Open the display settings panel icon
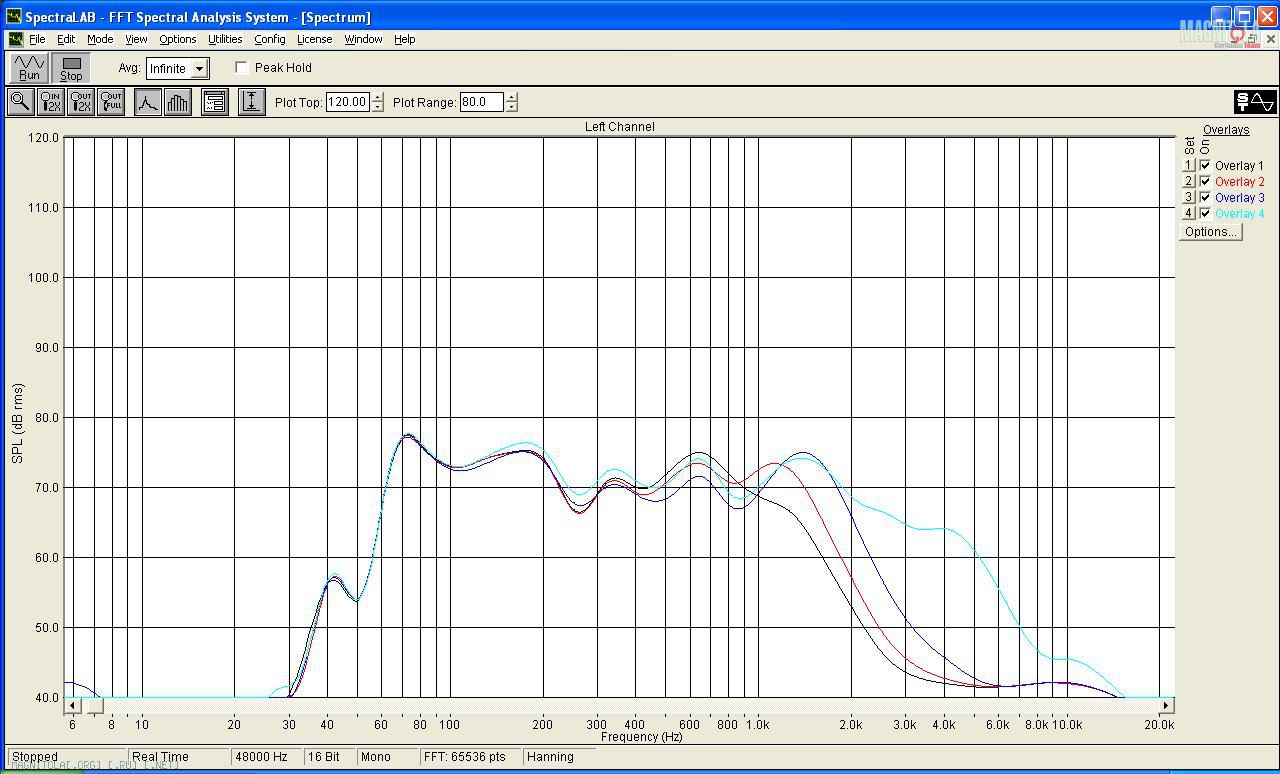This screenshot has height=774, width=1280. point(215,102)
